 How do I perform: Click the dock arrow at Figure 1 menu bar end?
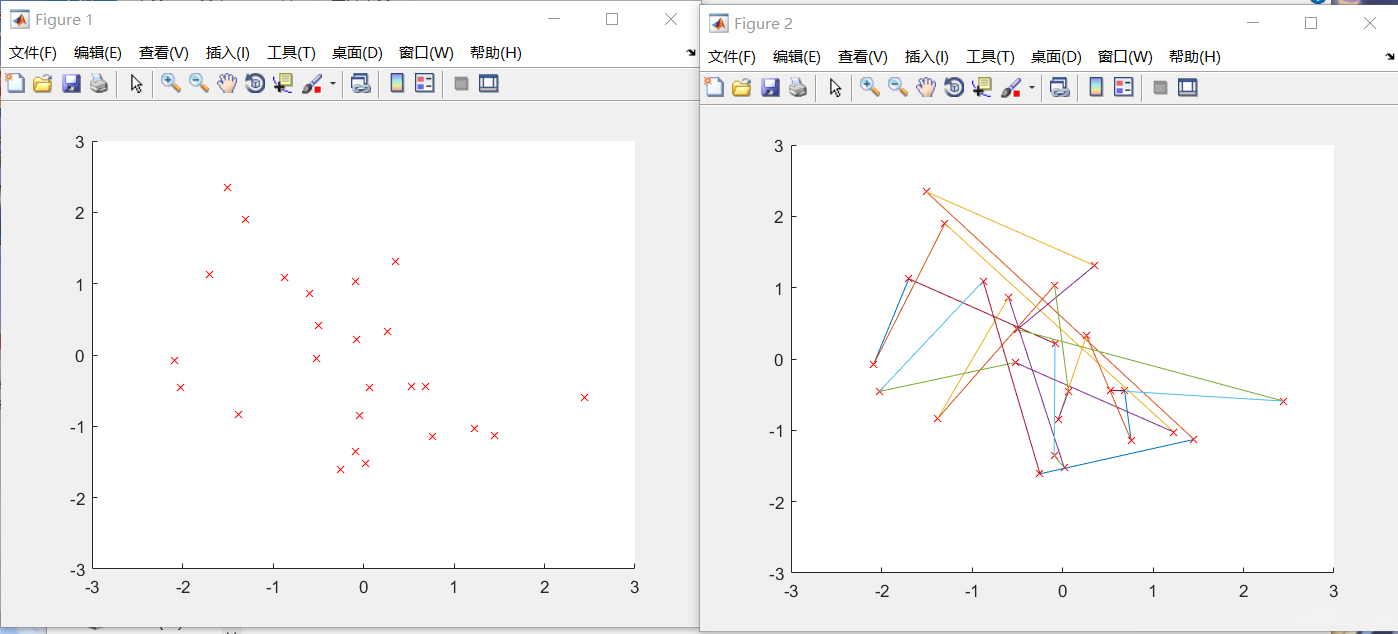coord(690,53)
